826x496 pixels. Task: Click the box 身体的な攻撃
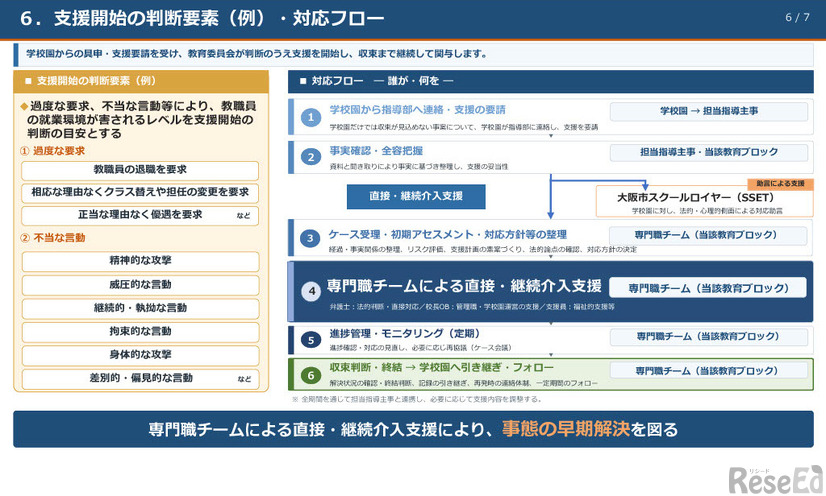(x=140, y=355)
